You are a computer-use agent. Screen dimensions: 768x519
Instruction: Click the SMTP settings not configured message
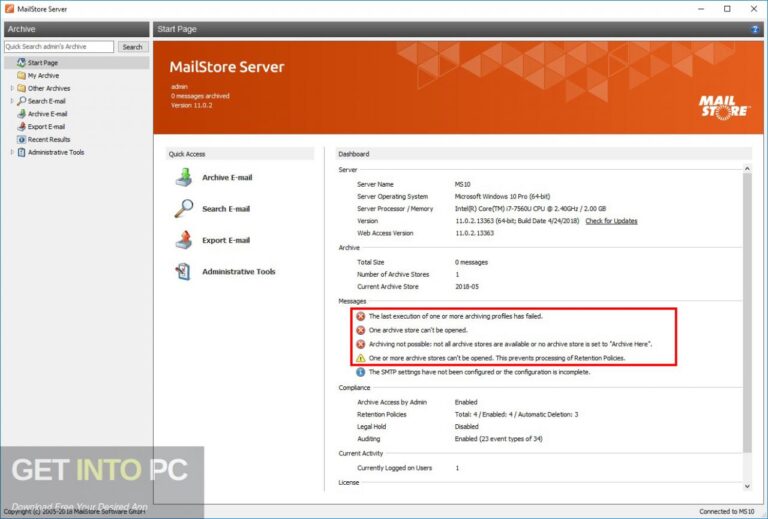point(479,372)
